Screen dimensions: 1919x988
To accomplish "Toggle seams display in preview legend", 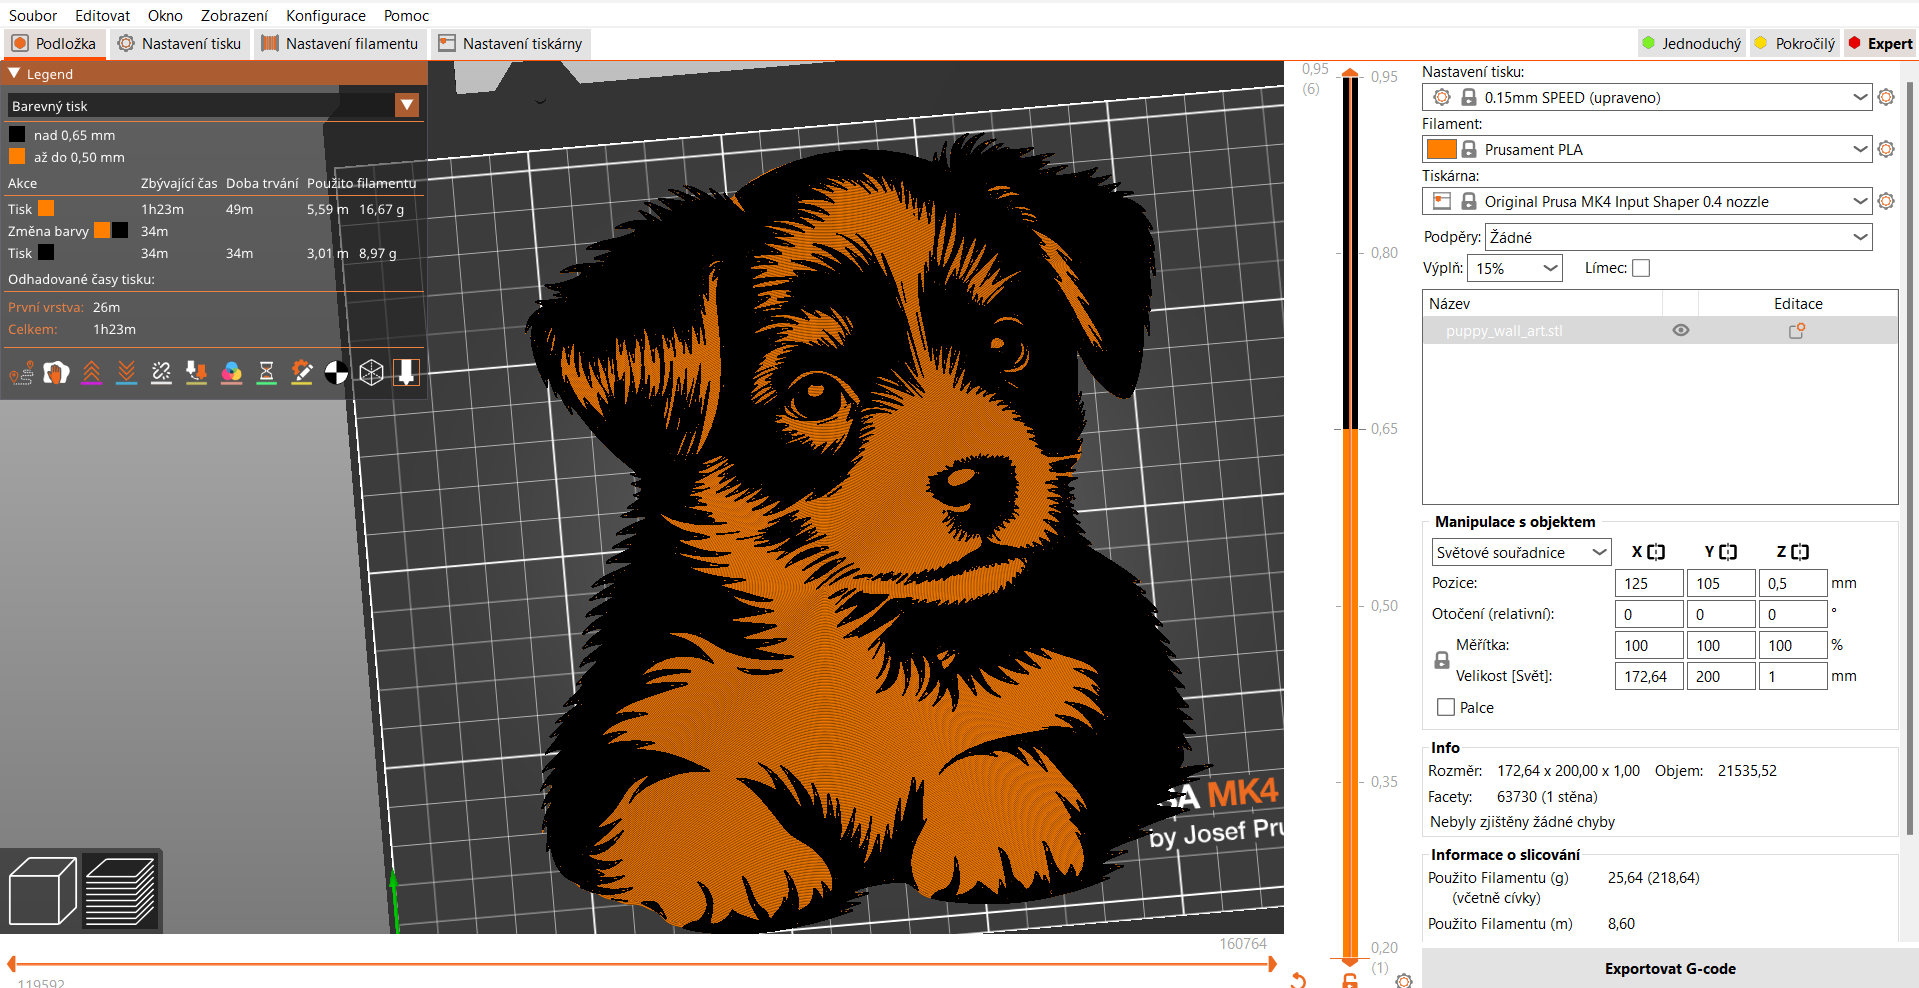I will [161, 372].
